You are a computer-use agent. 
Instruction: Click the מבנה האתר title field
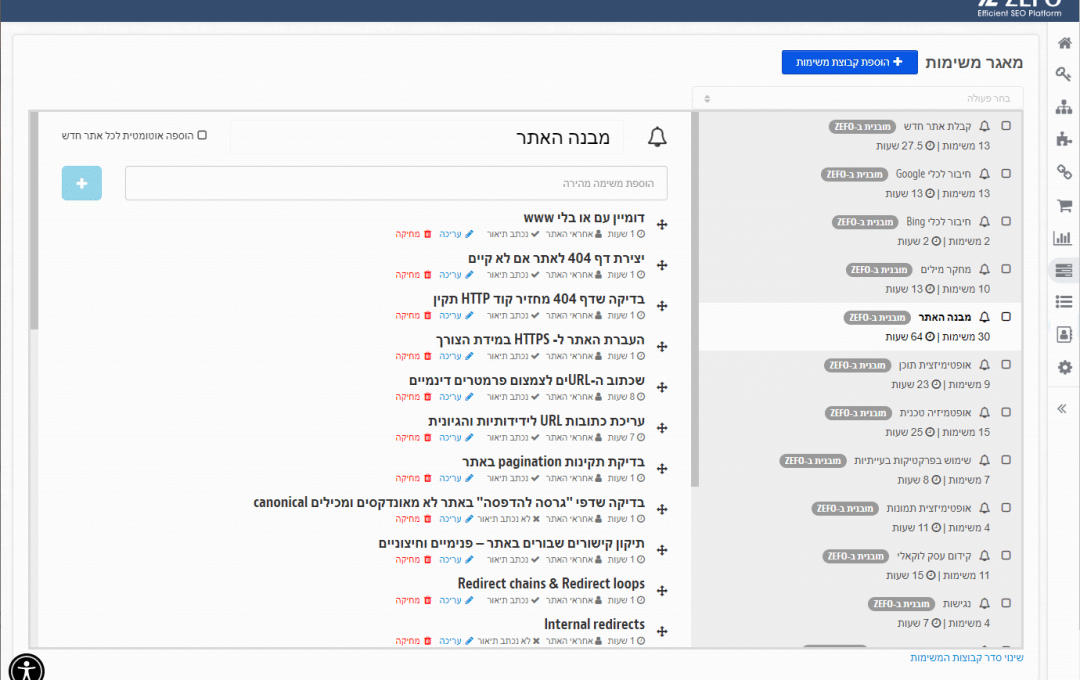point(427,137)
